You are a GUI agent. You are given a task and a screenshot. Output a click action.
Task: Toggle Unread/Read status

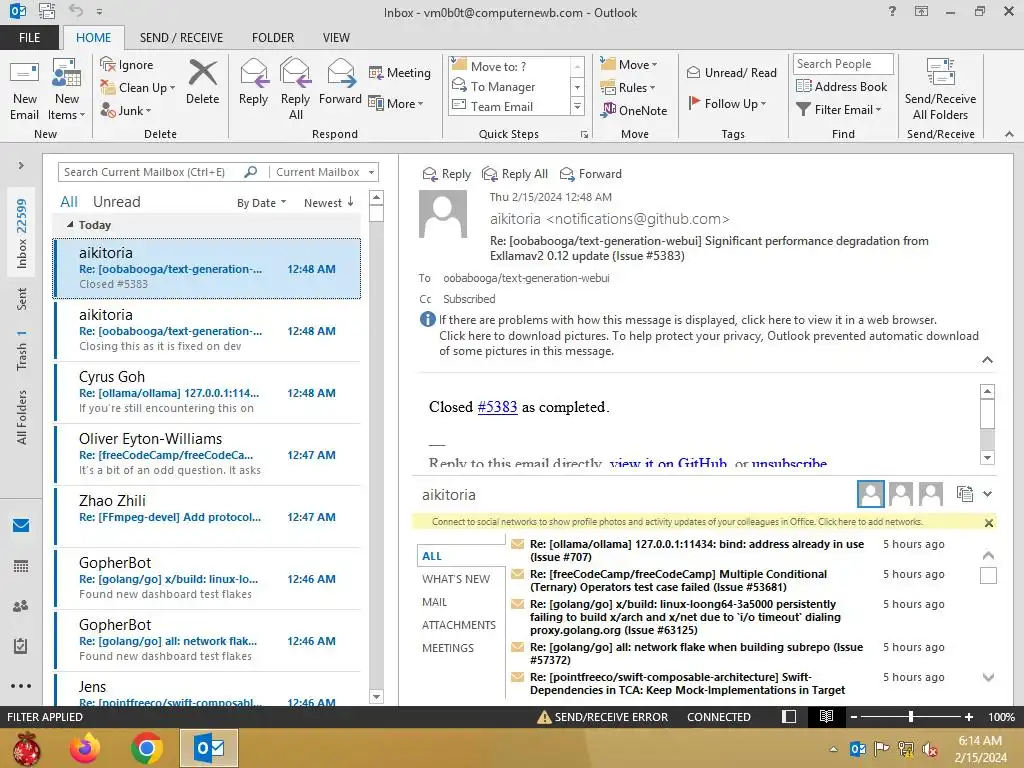(732, 72)
